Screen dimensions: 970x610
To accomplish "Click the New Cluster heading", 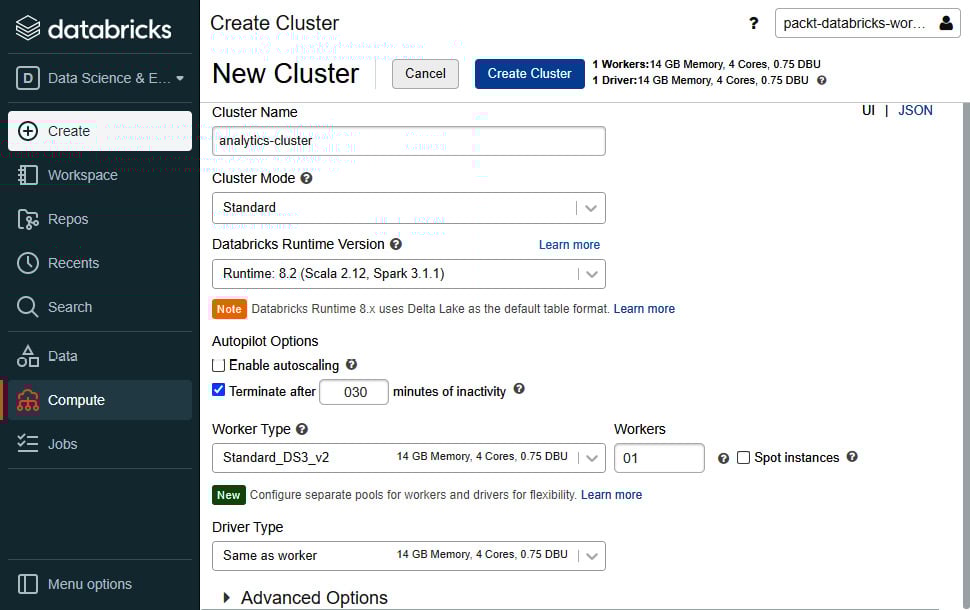I will tap(286, 74).
